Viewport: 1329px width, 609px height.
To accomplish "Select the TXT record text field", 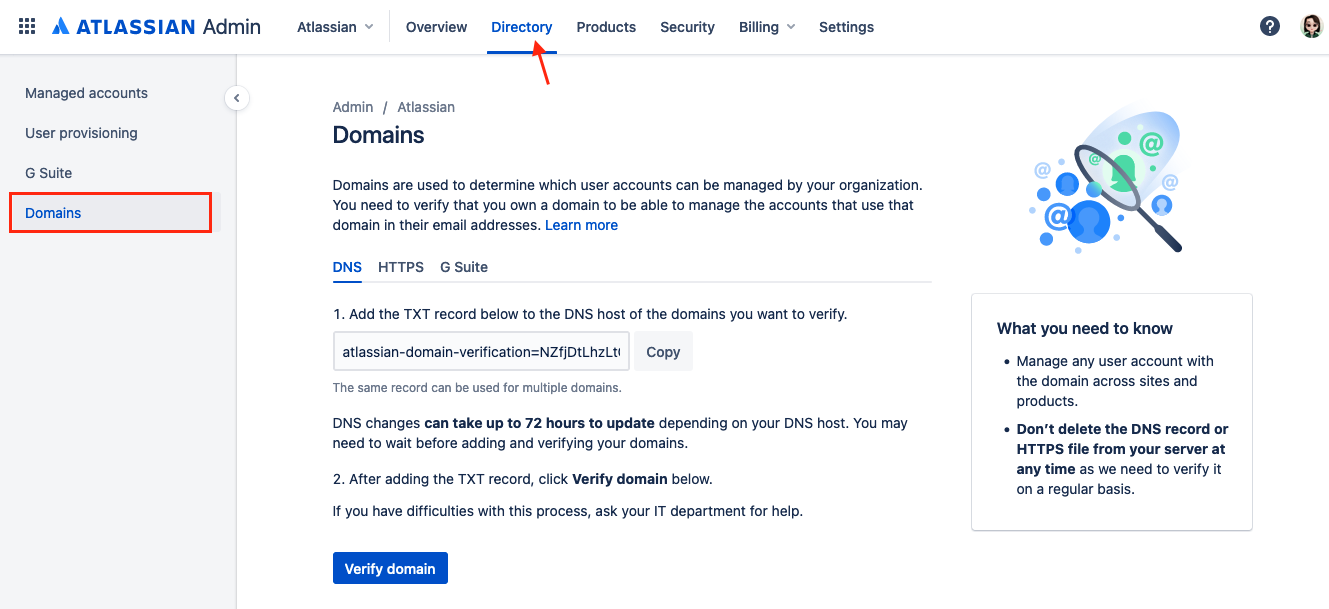I will click(x=480, y=351).
